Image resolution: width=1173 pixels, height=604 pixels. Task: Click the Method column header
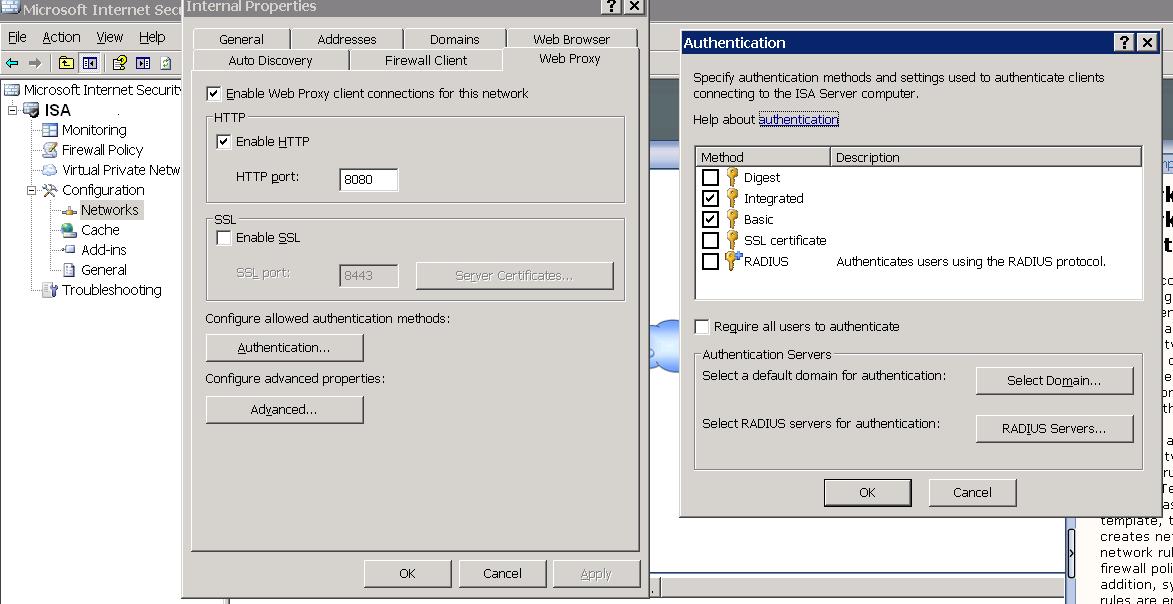click(762, 157)
